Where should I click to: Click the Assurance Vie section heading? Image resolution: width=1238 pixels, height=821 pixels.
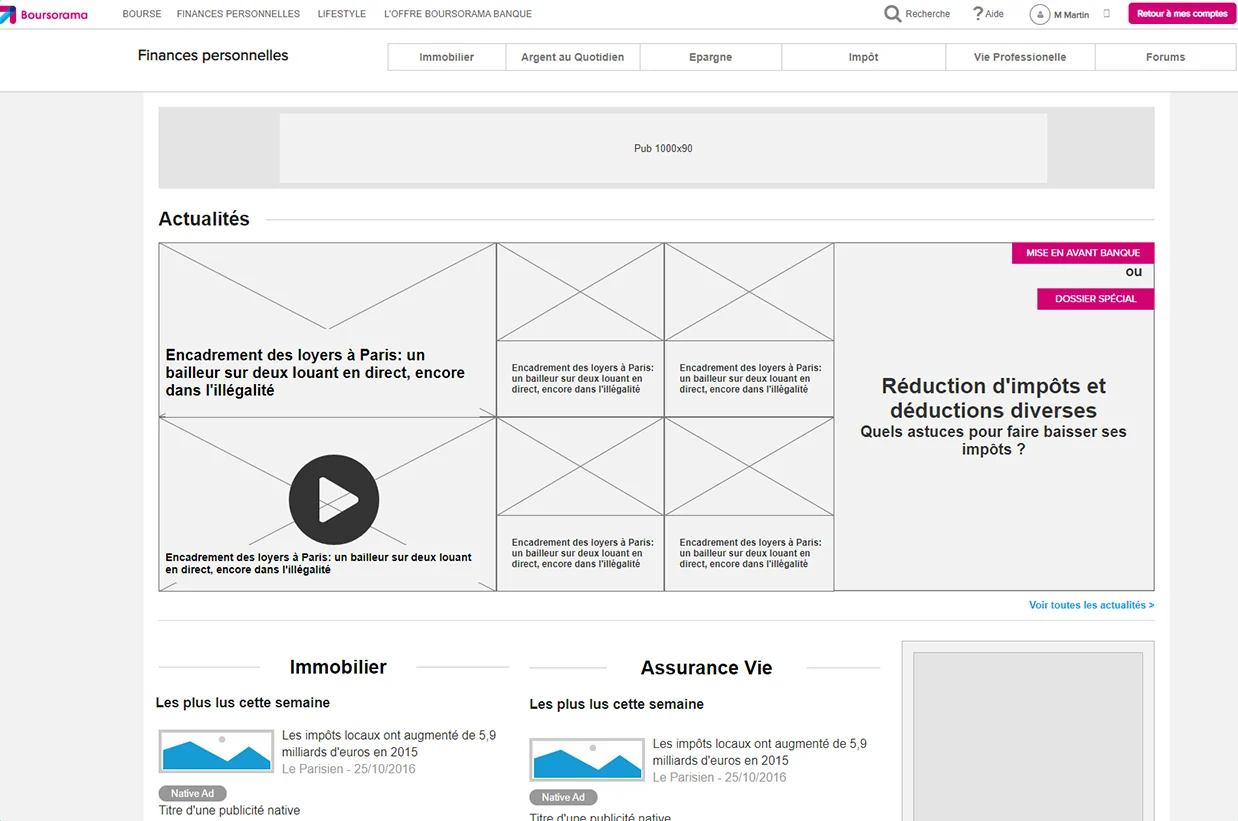point(706,668)
